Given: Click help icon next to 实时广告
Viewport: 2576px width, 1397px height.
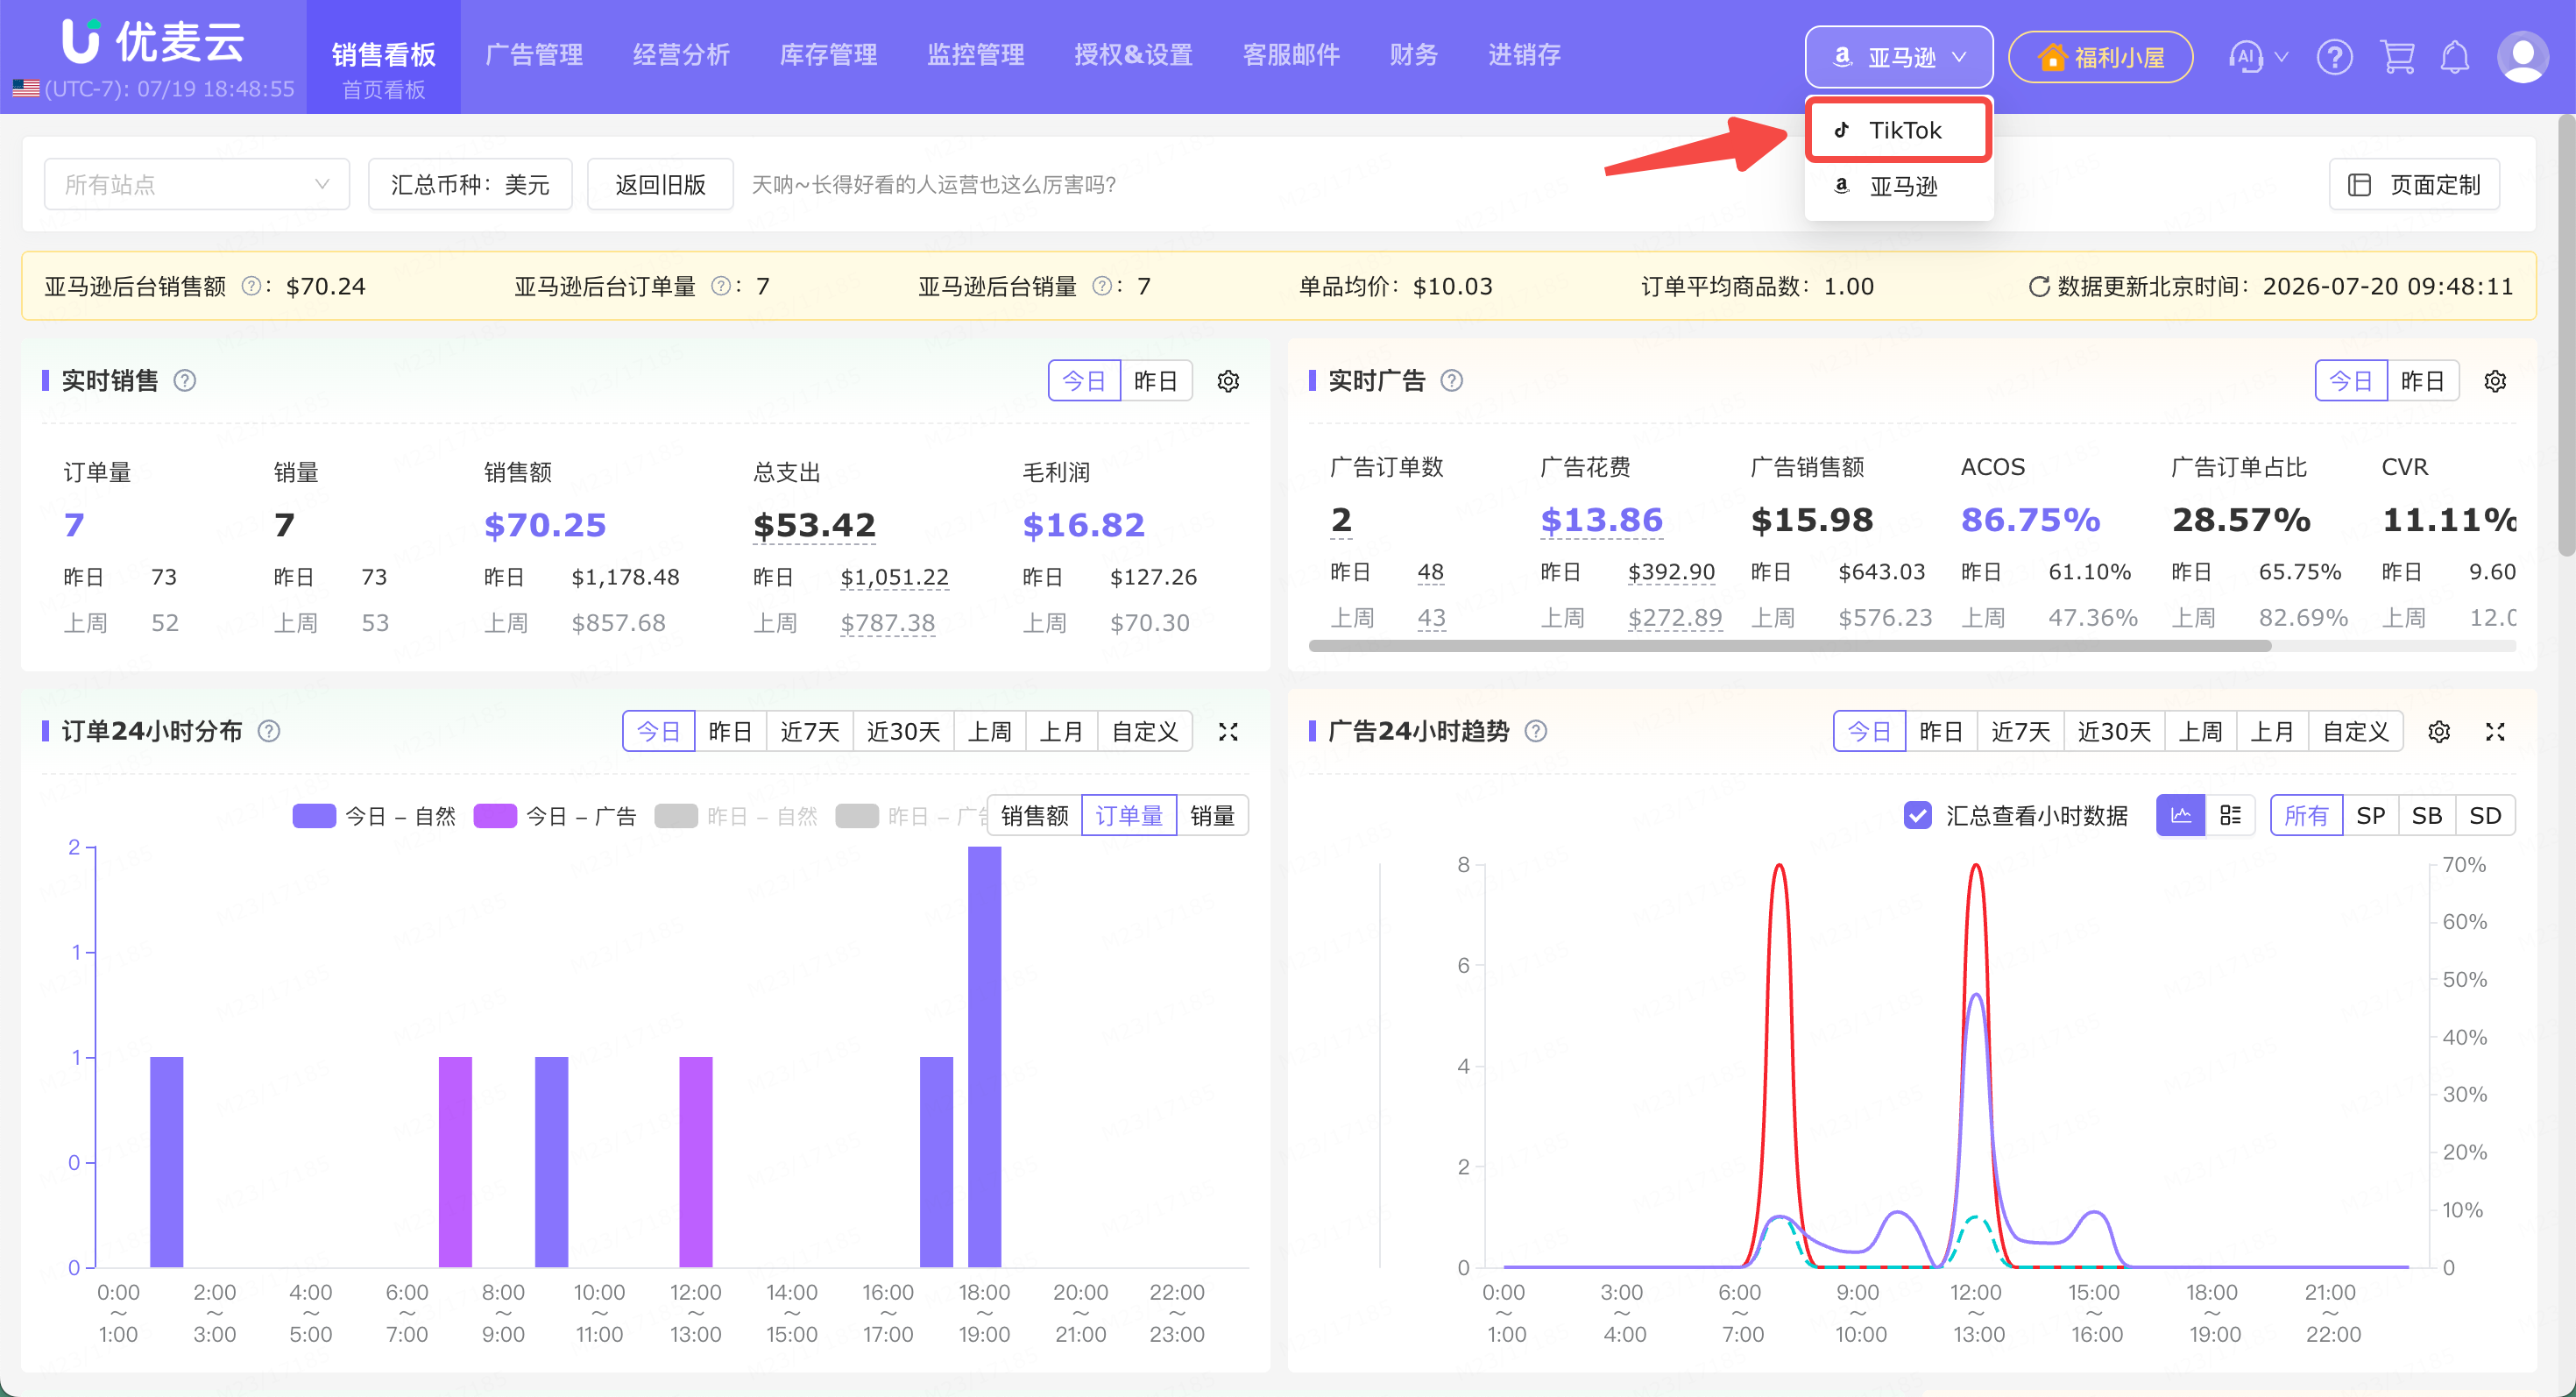Looking at the screenshot, I should click(x=1451, y=381).
